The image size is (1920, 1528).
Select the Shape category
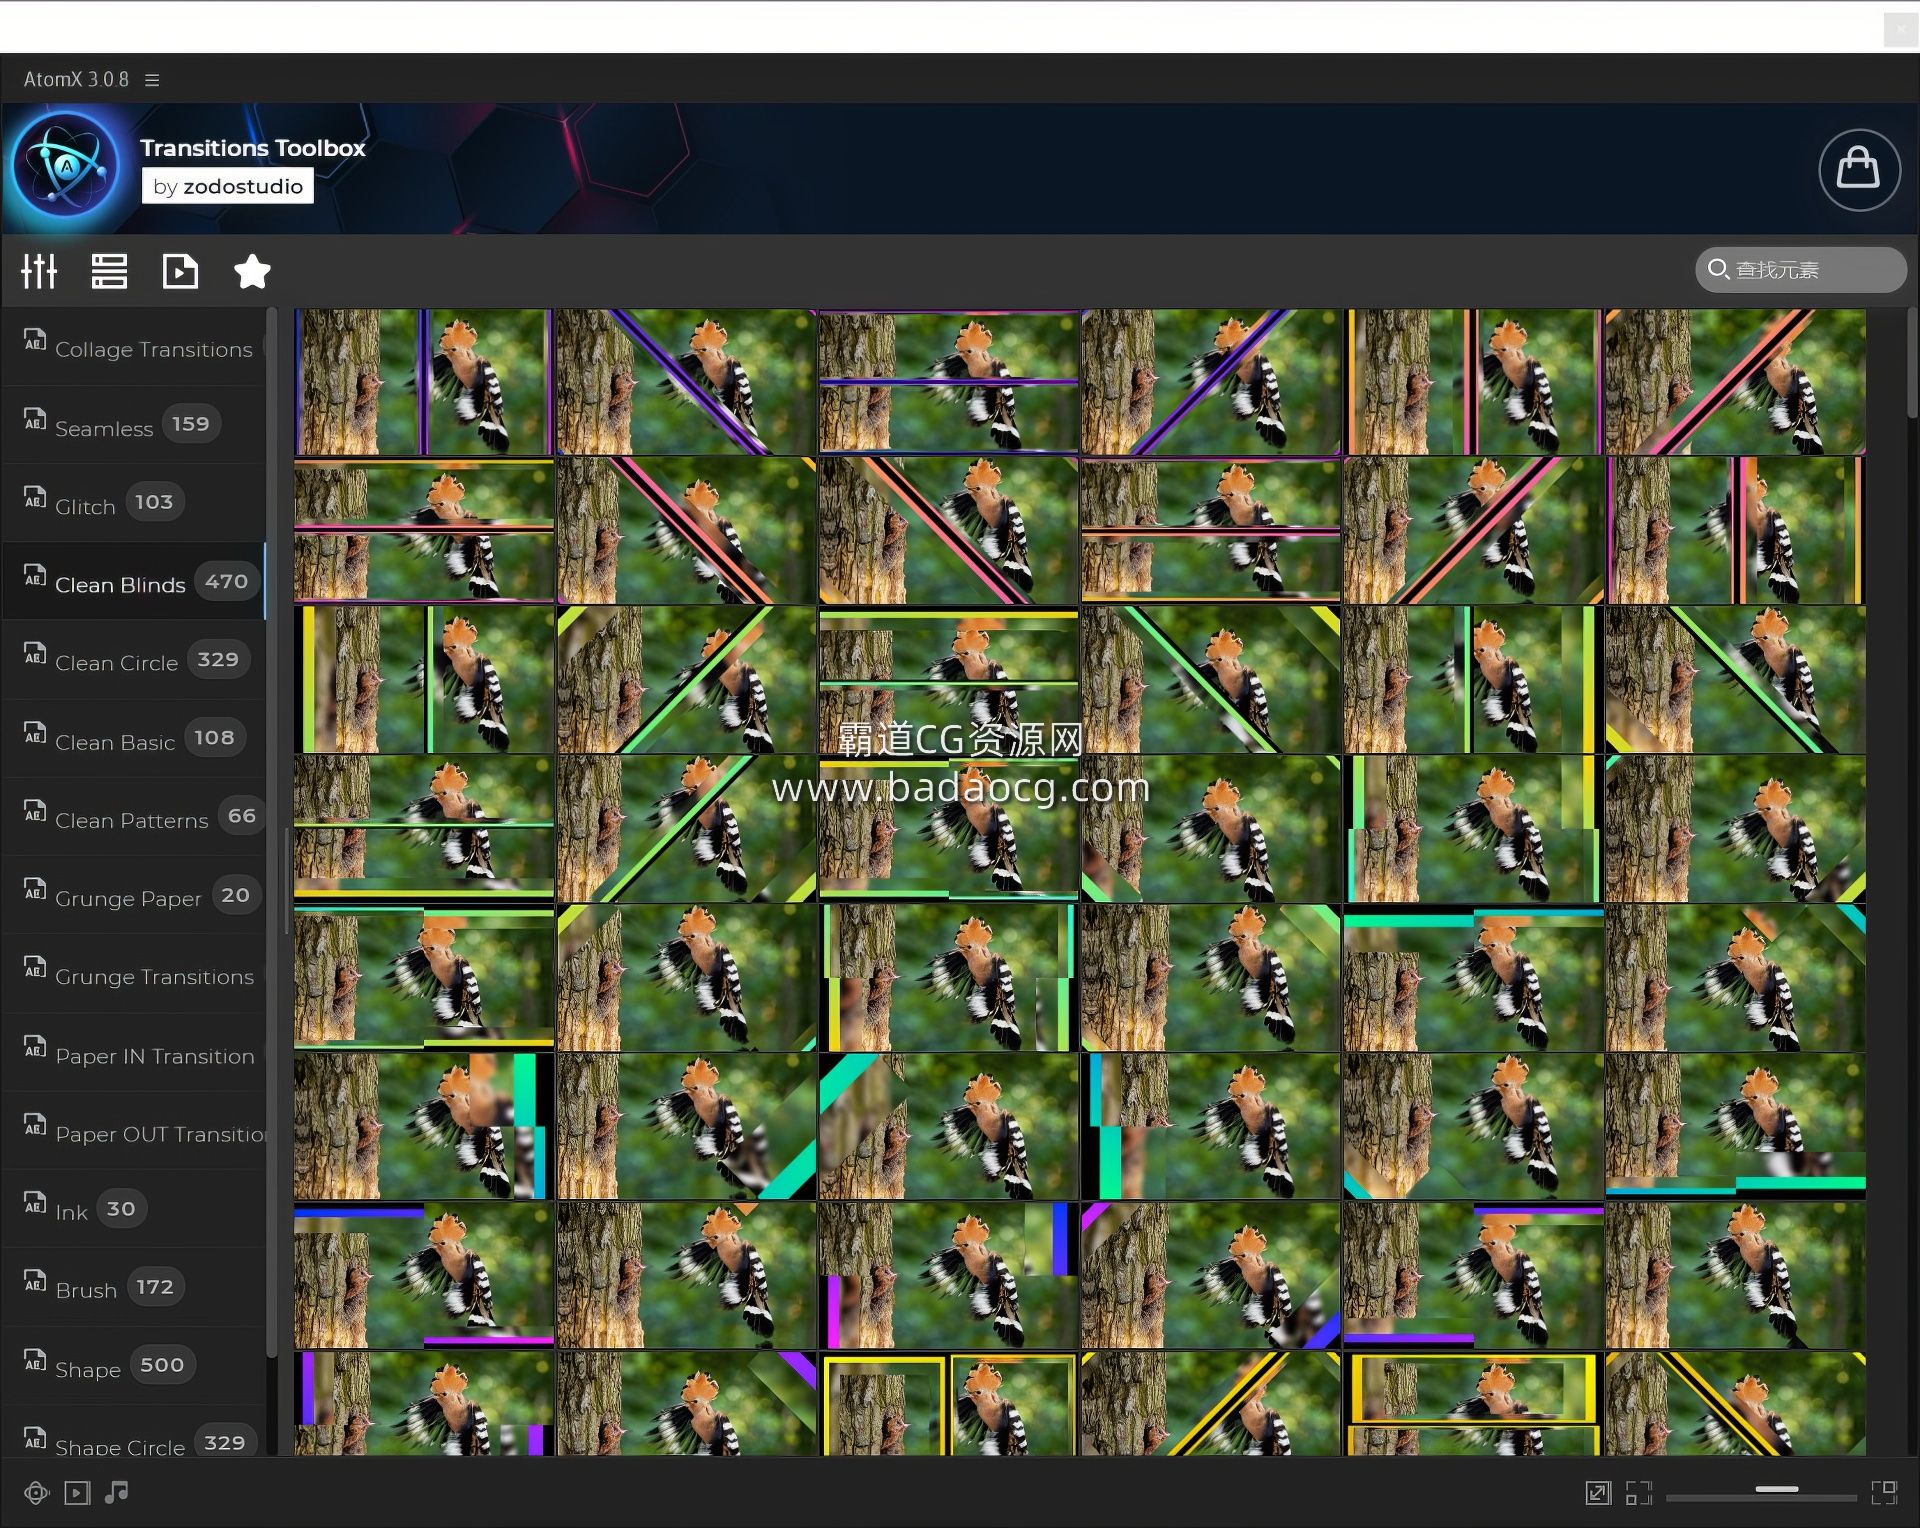[x=134, y=1366]
